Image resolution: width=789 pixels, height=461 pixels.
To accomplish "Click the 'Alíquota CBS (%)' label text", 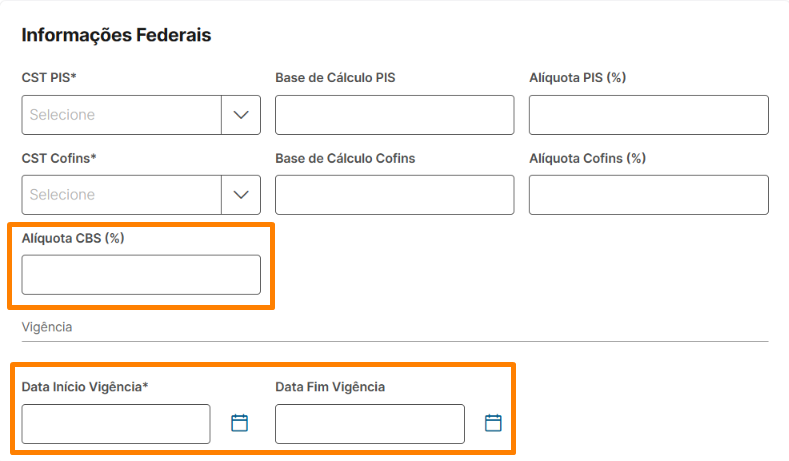I will pos(73,238).
